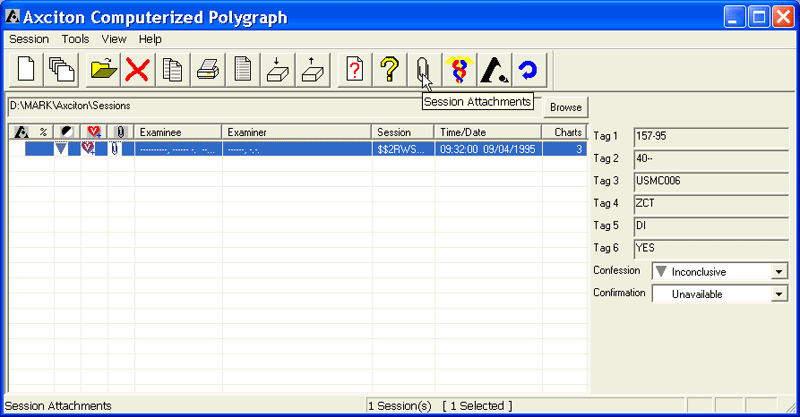The height and width of the screenshot is (417, 800).
Task: Click the arrow-up-from-disk export icon
Action: pos(313,69)
